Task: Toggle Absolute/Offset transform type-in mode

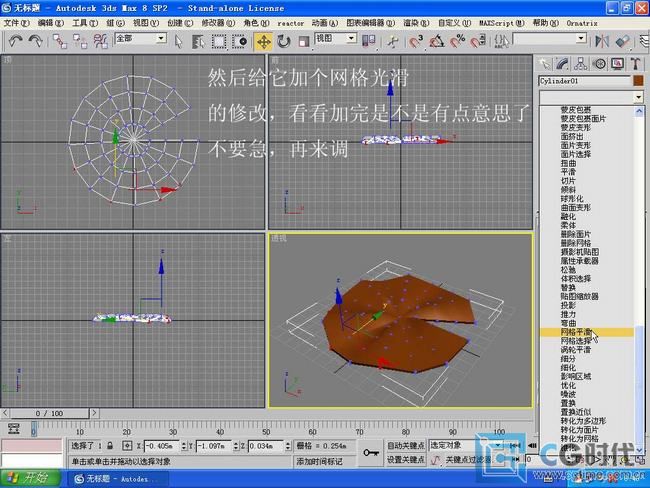Action: click(127, 446)
